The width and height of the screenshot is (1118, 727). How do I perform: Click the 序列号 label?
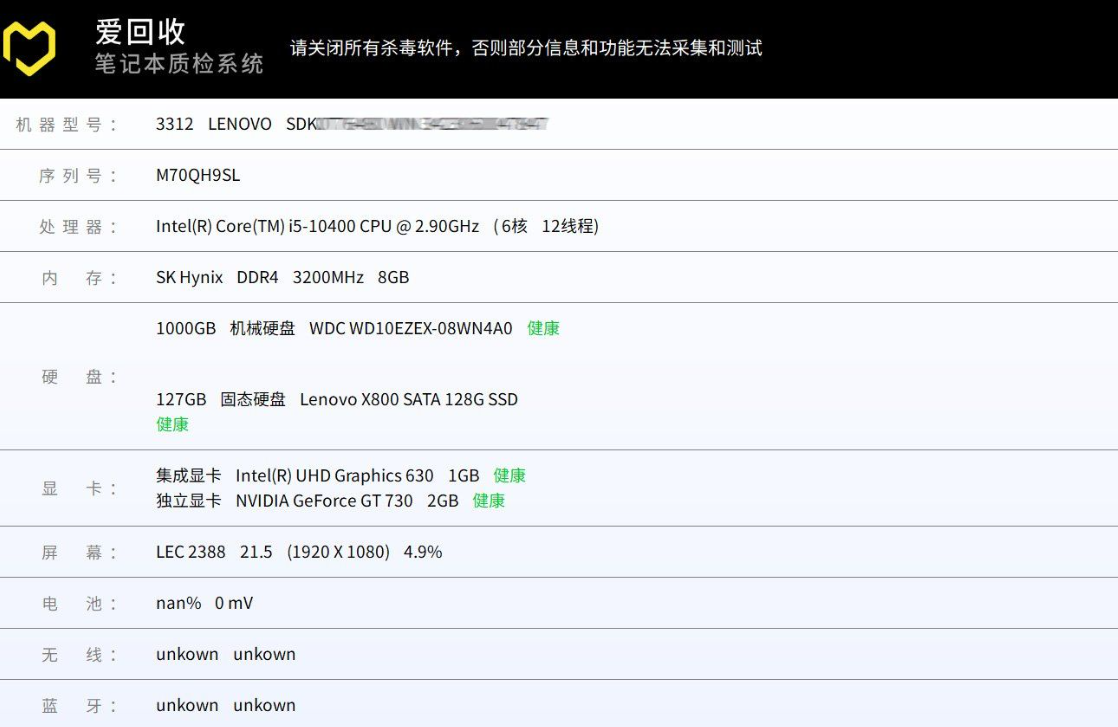(x=78, y=176)
